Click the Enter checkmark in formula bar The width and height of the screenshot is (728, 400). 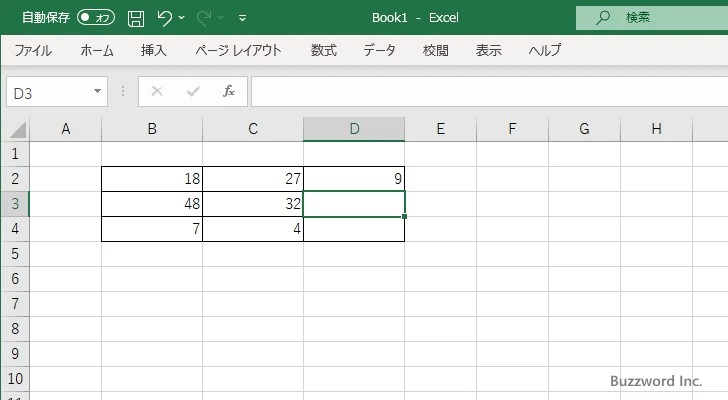(193, 91)
